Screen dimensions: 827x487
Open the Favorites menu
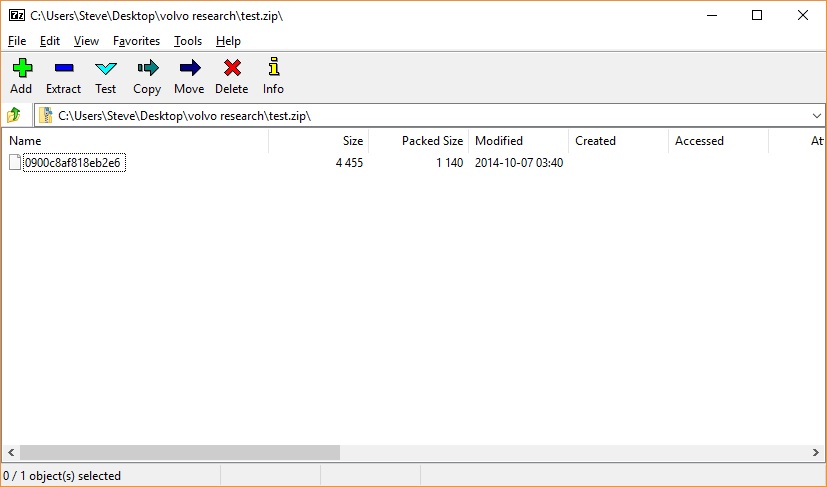pos(136,41)
